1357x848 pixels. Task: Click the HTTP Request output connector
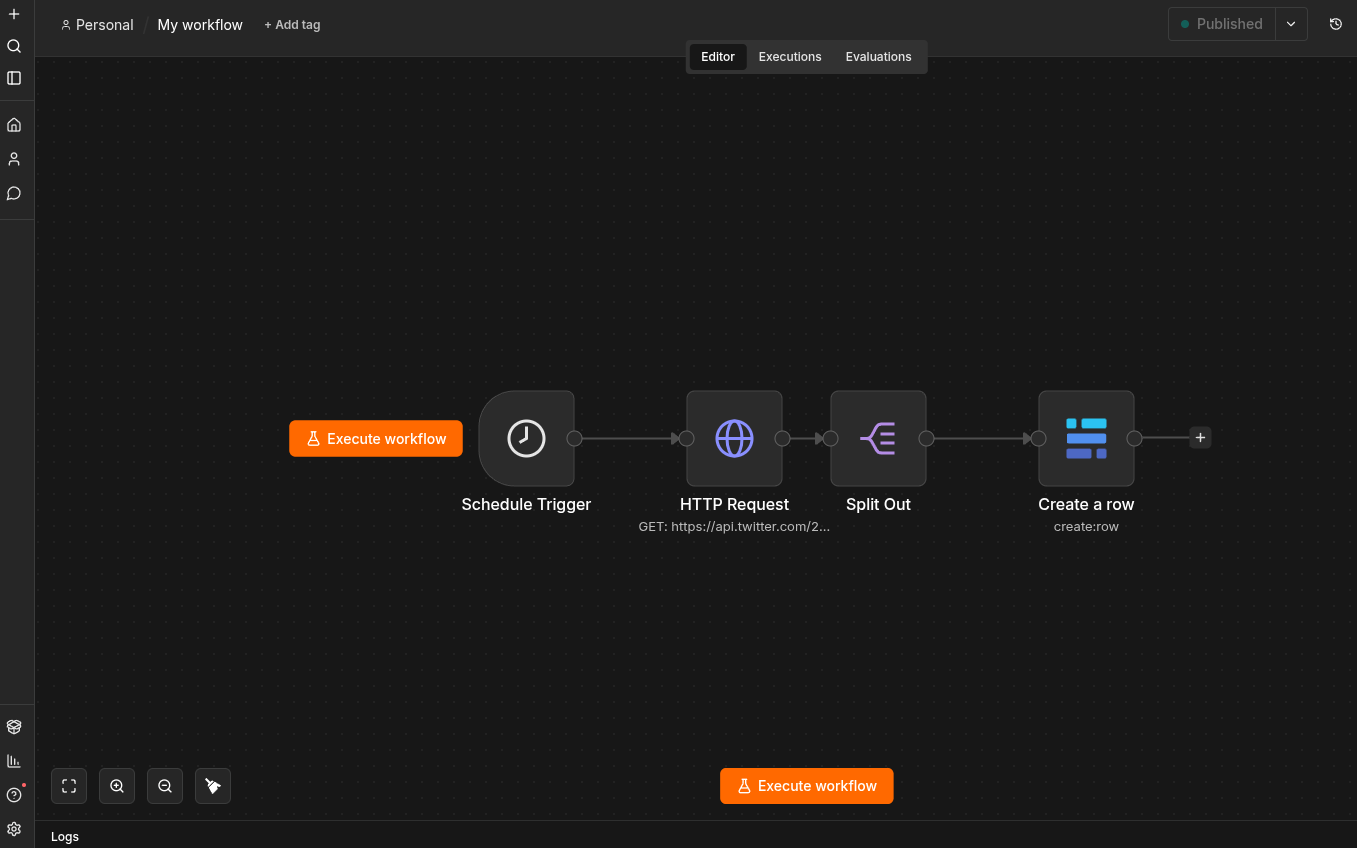pyautogui.click(x=782, y=438)
